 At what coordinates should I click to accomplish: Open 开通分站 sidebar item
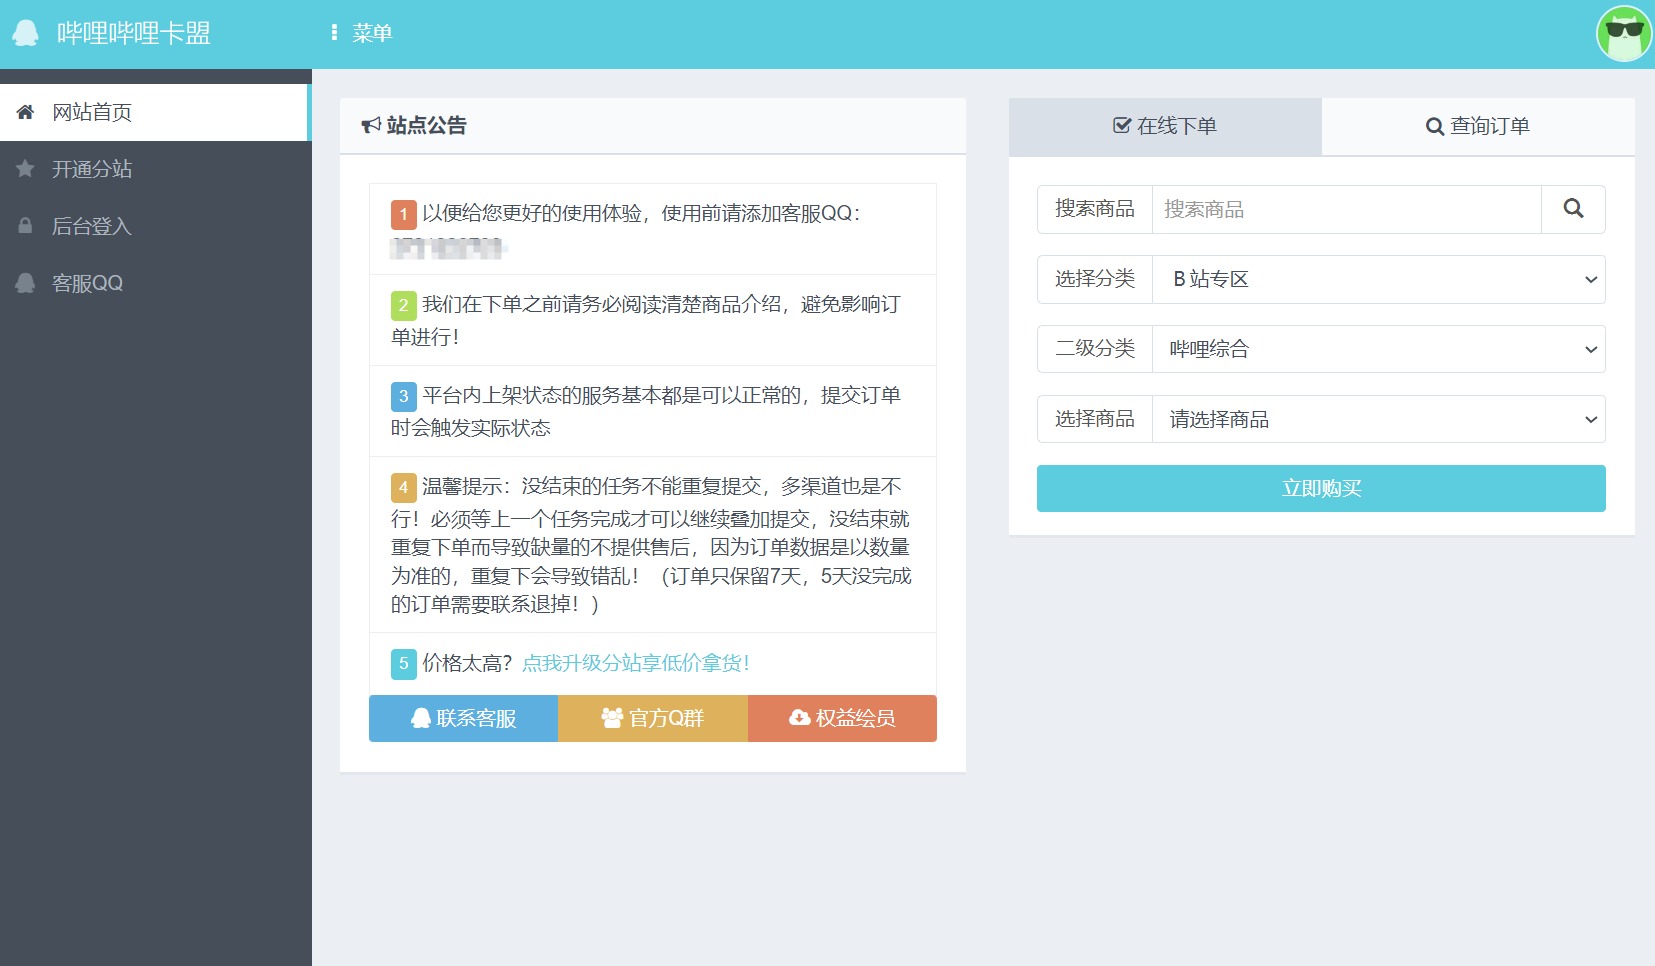coord(156,169)
